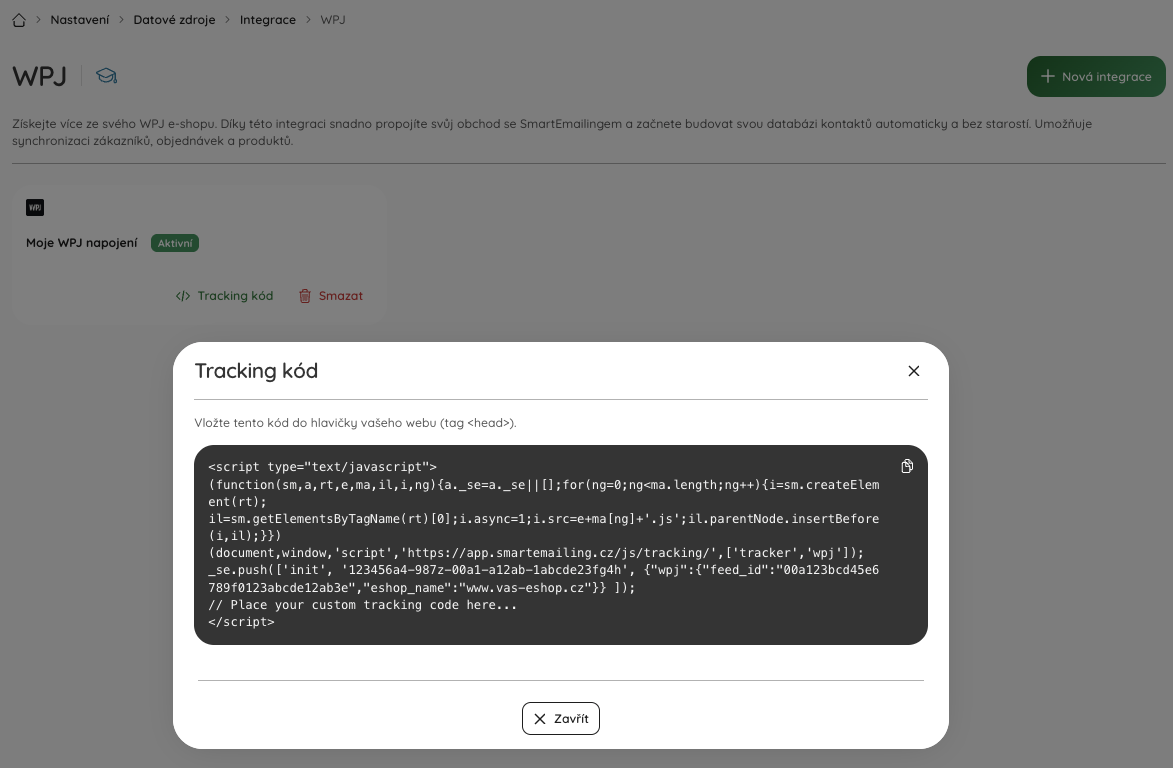Viewport: 1173px width, 768px height.
Task: Click the Tracking kód dialog heading
Action: pyautogui.click(x=257, y=371)
